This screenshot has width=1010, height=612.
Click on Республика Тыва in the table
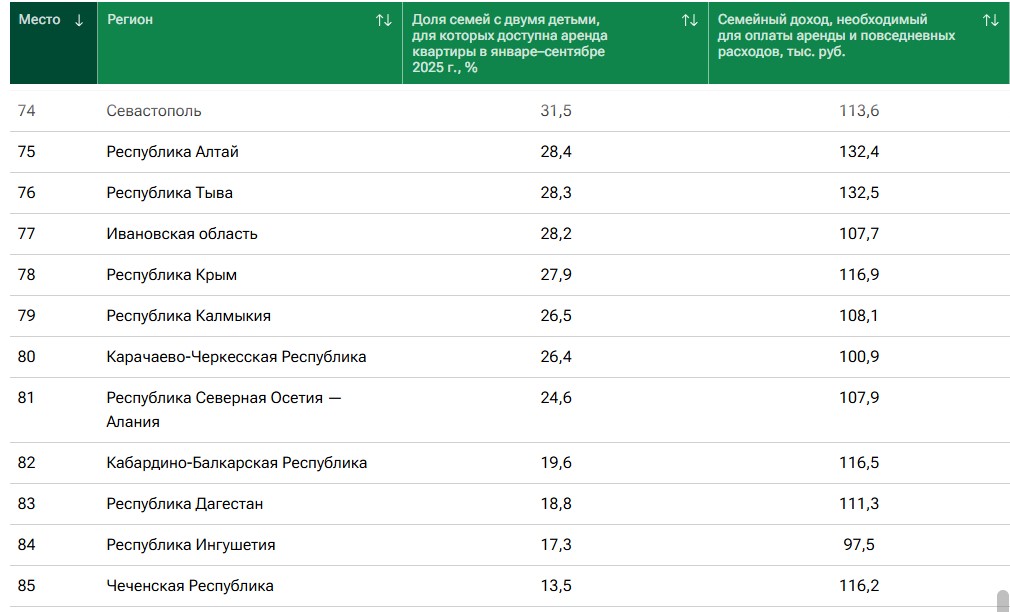tap(169, 193)
